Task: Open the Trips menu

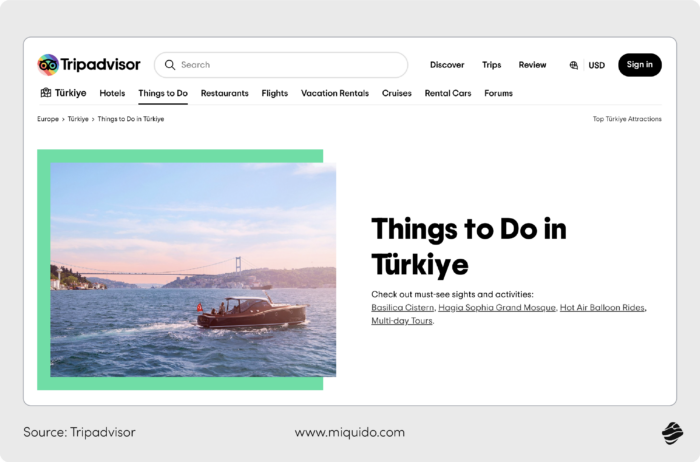Action: click(x=492, y=65)
